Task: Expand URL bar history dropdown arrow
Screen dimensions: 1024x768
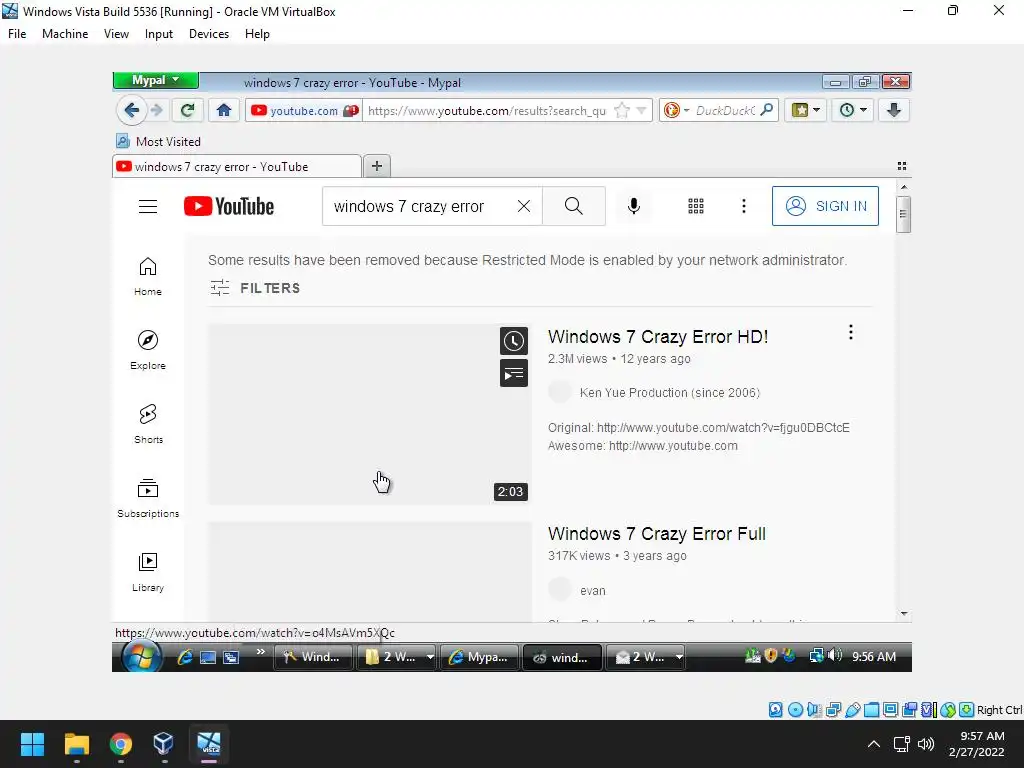Action: click(641, 110)
